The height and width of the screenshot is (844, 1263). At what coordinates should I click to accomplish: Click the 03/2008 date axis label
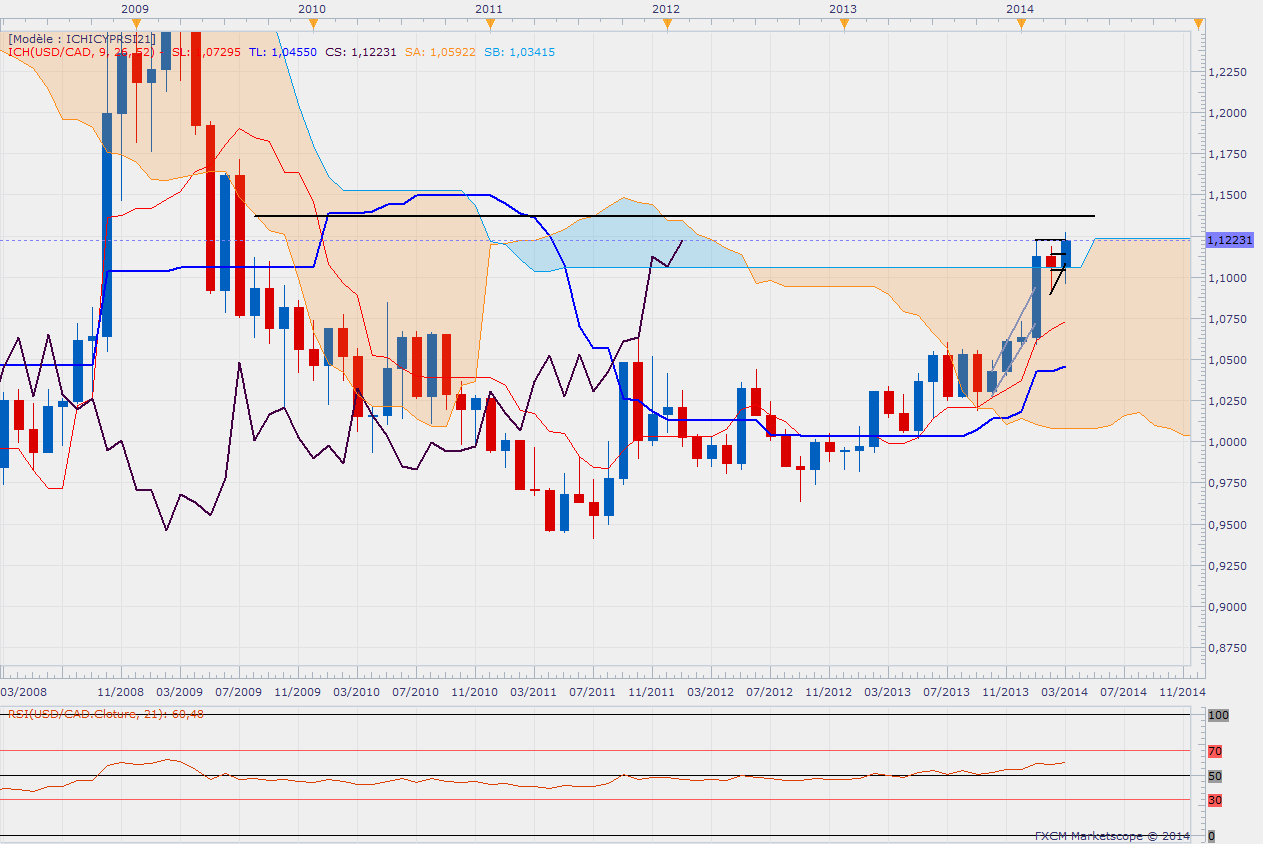click(x=23, y=692)
